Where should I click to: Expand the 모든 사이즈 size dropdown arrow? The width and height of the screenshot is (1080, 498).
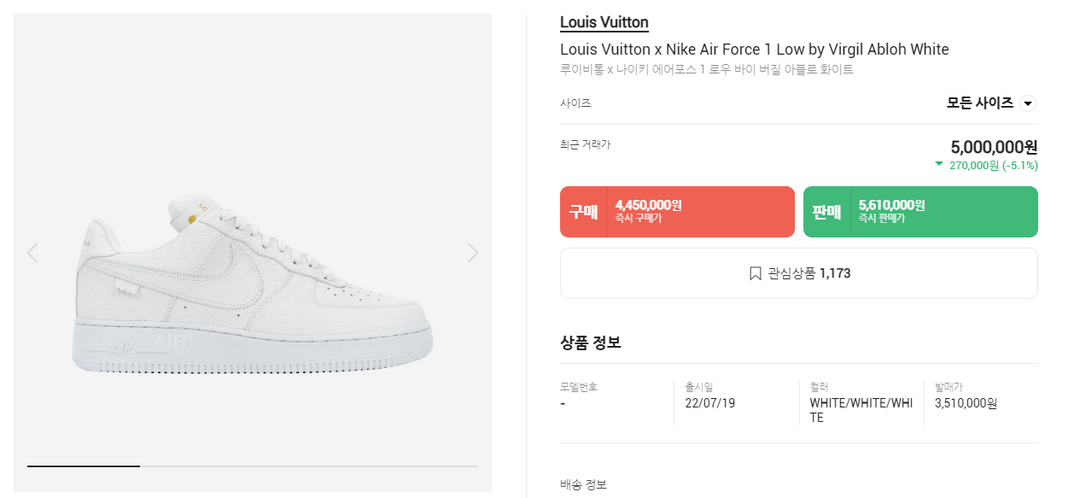(1028, 103)
